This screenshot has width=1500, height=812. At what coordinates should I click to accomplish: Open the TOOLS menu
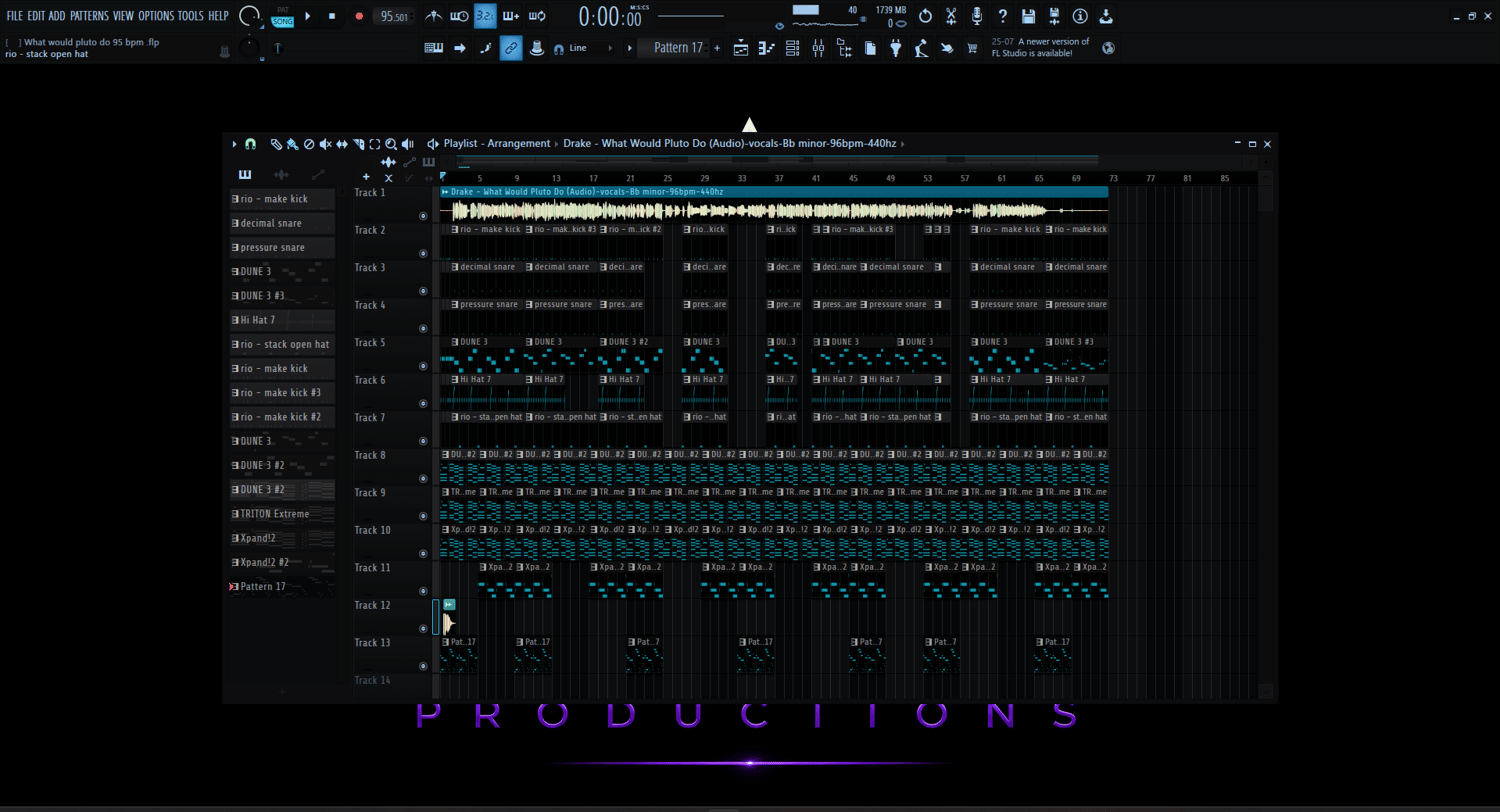(x=191, y=16)
